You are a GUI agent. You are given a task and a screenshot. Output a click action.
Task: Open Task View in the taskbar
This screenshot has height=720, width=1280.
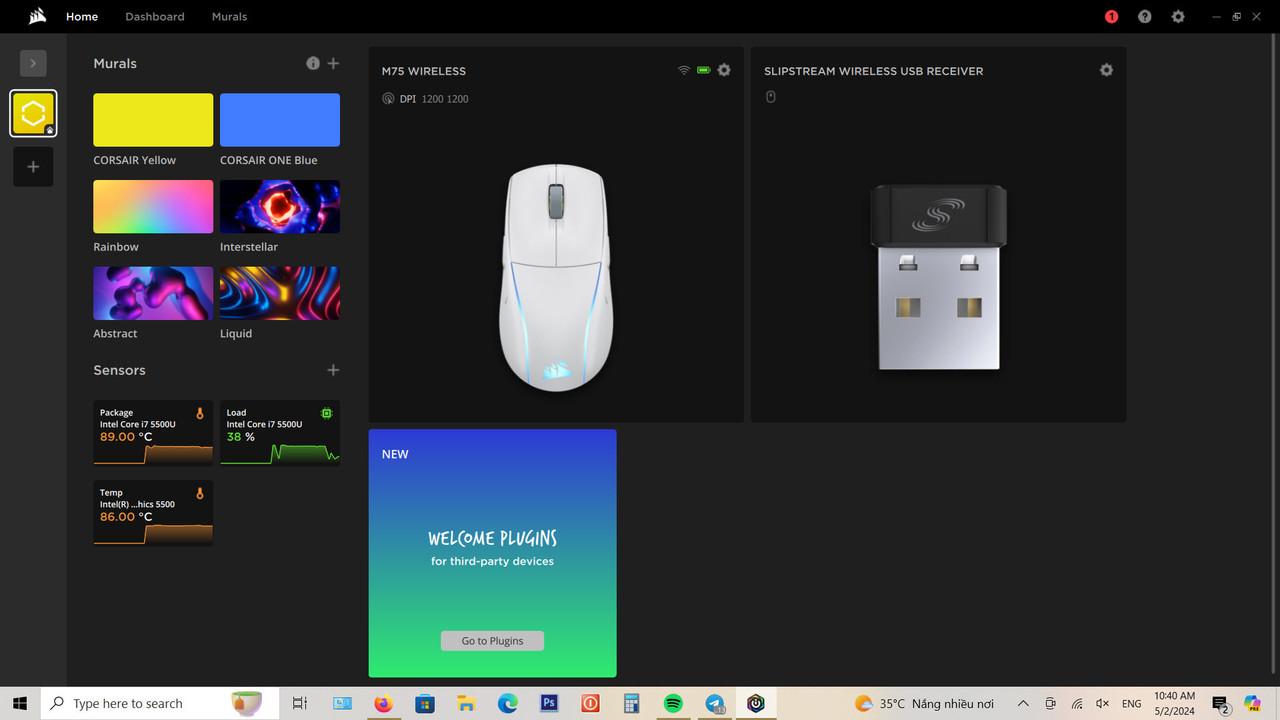300,703
